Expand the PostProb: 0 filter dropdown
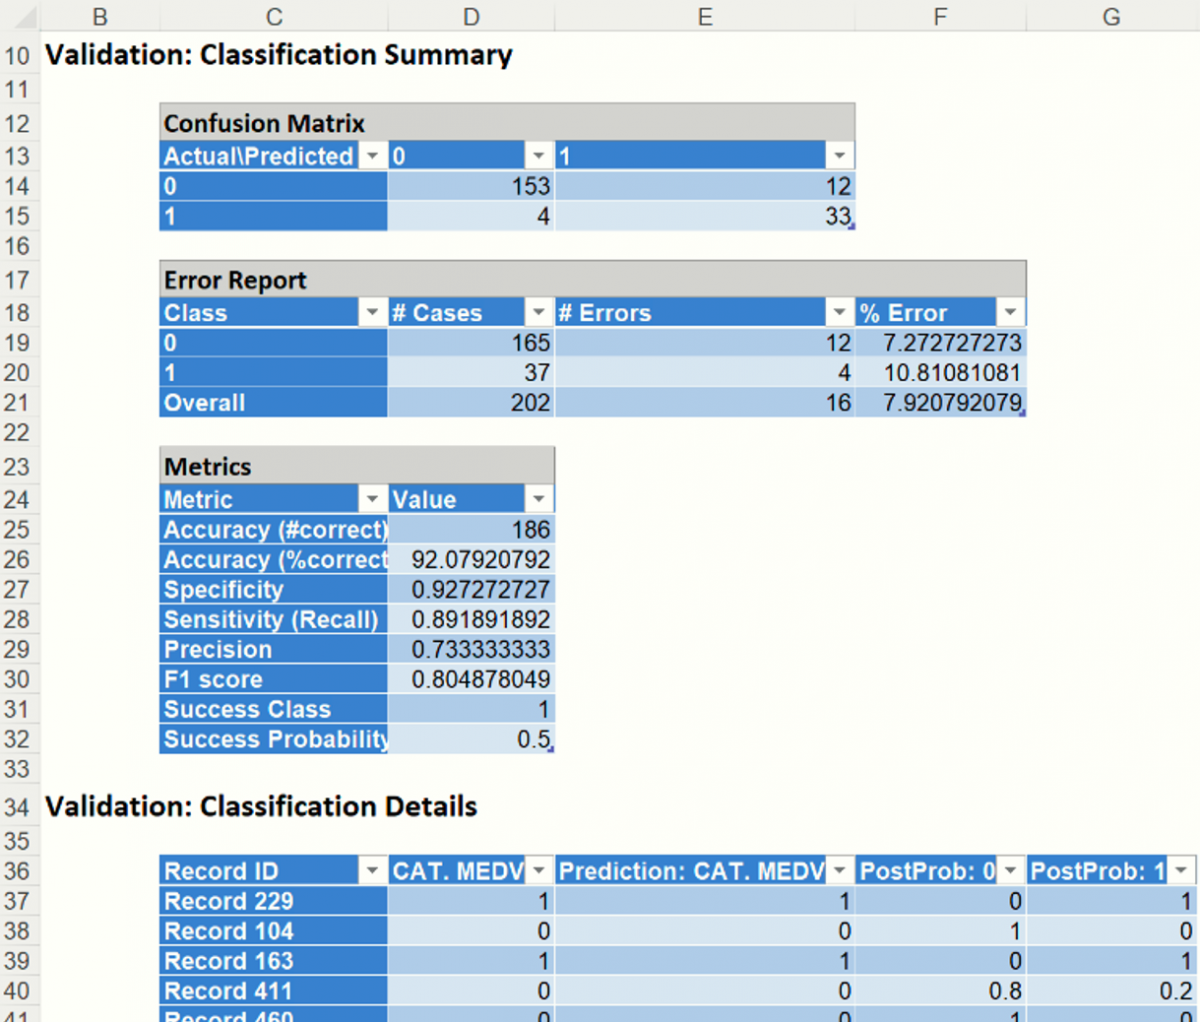Screen dimensions: 1200x1022 coord(1010,871)
